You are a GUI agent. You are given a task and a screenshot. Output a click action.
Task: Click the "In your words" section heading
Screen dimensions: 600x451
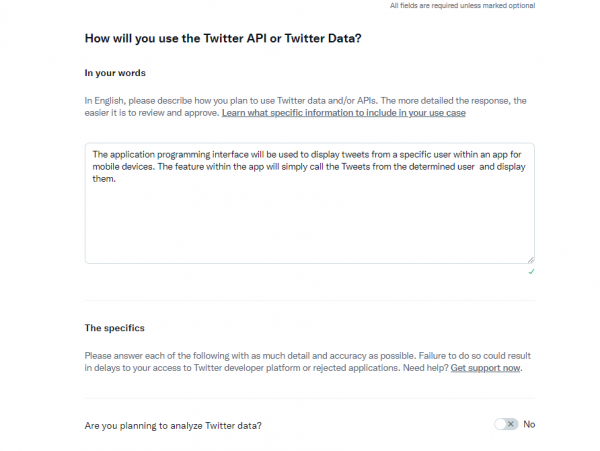(x=116, y=73)
